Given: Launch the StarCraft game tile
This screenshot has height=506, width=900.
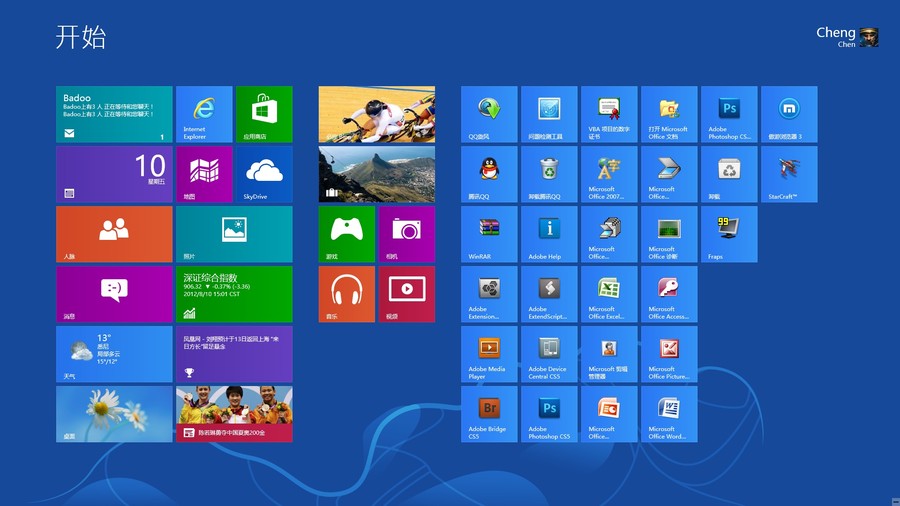Looking at the screenshot, I should point(789,174).
